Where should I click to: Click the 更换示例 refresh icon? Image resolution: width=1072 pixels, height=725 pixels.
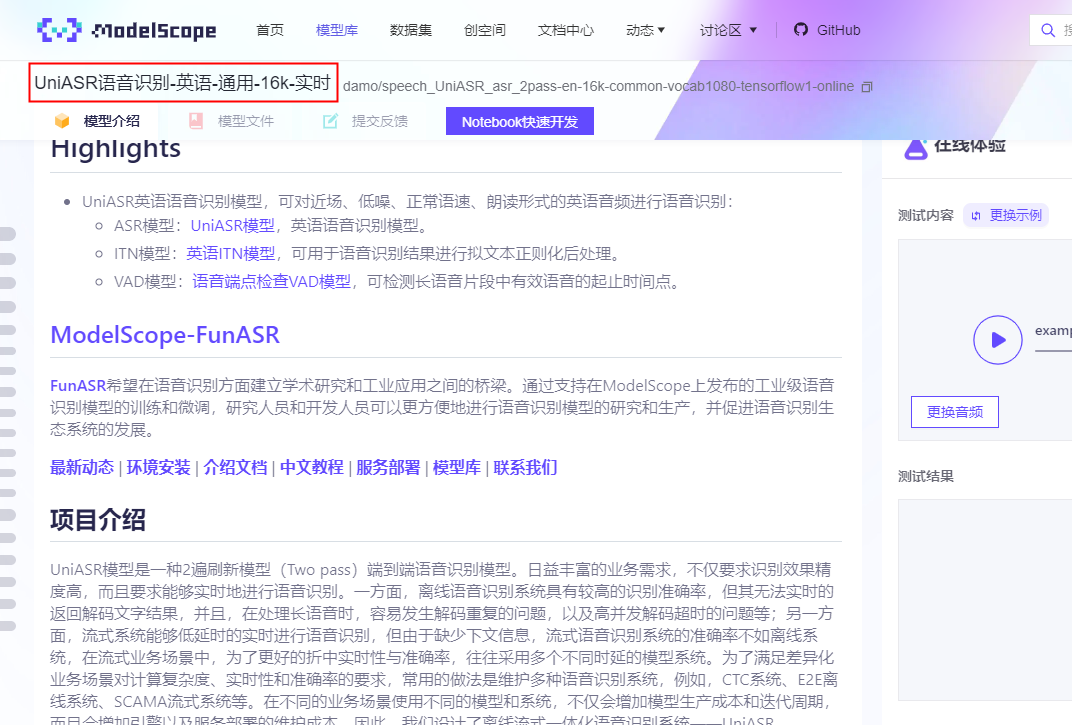[976, 215]
